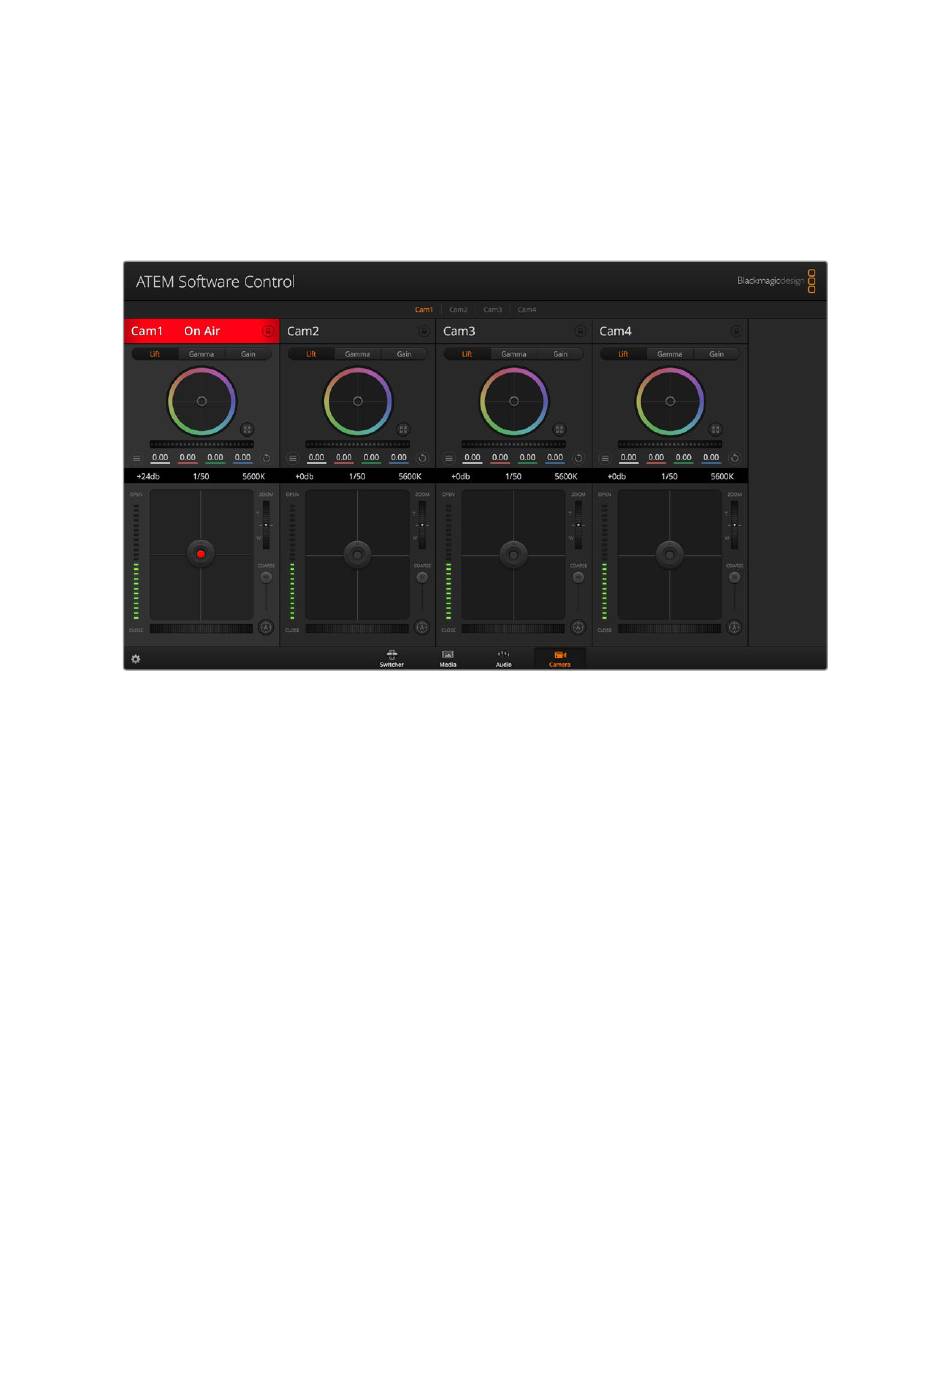Click Cam4 shutter speed 1/50 value
The height and width of the screenshot is (1387, 950).
coord(669,477)
